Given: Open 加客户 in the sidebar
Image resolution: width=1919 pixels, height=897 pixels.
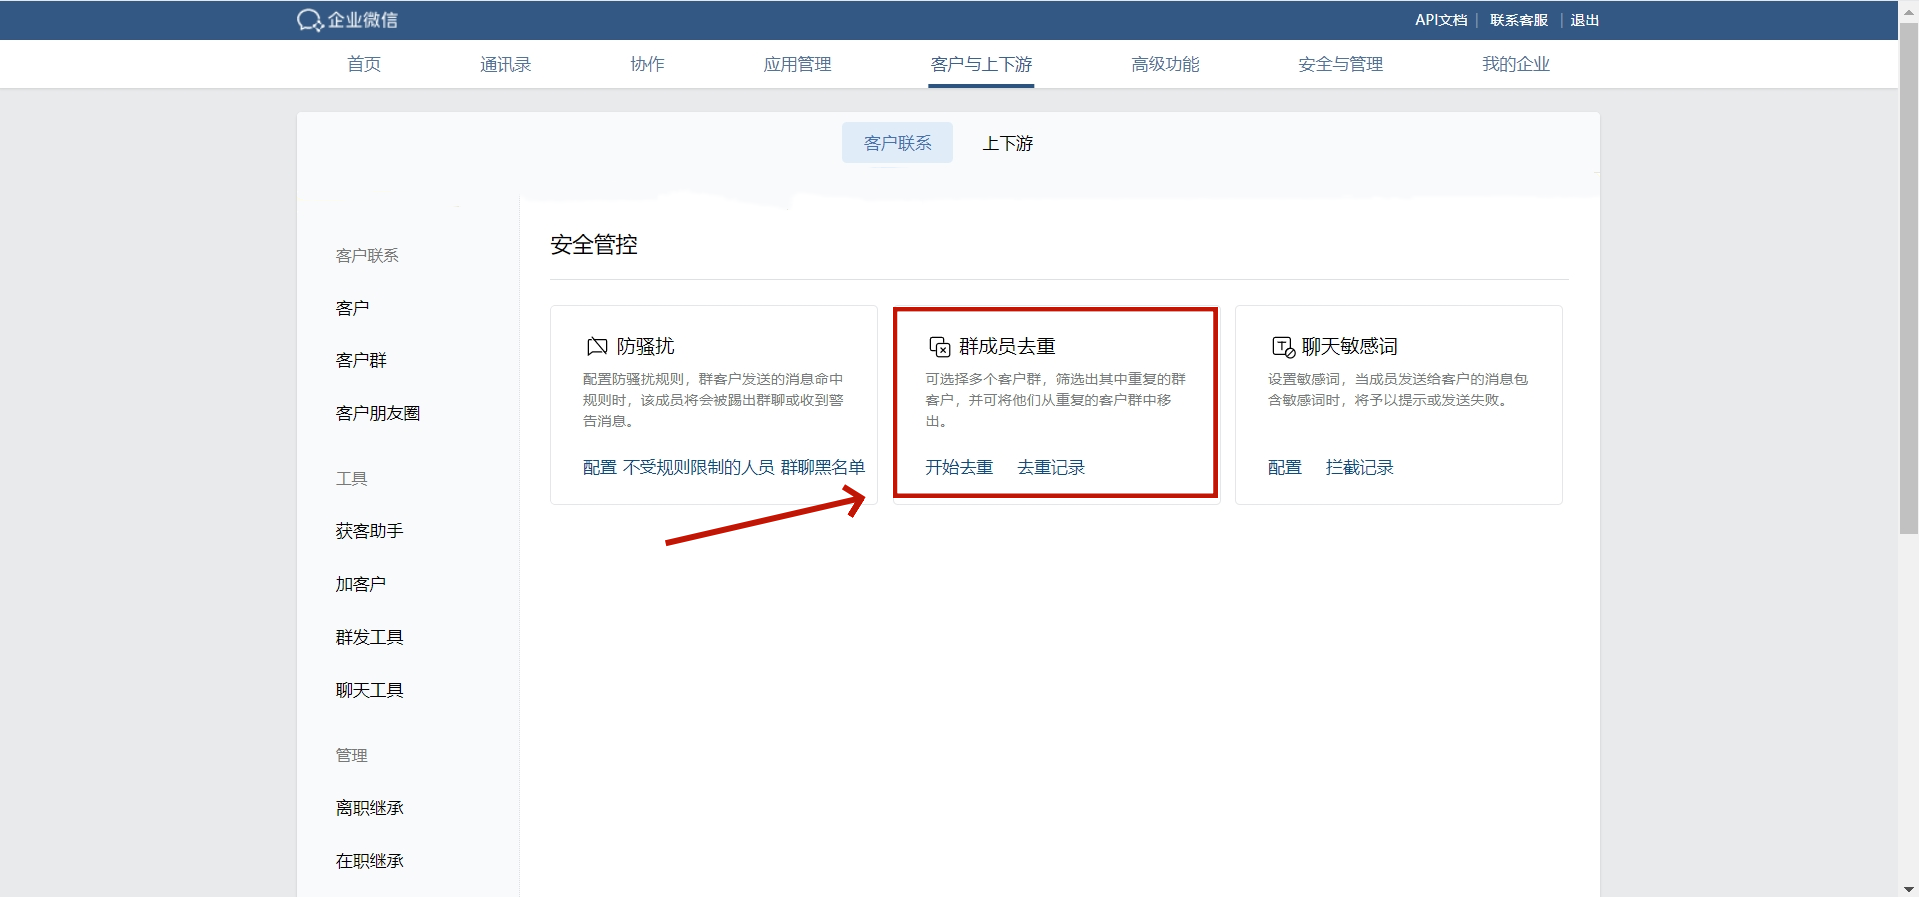Looking at the screenshot, I should tap(361, 584).
